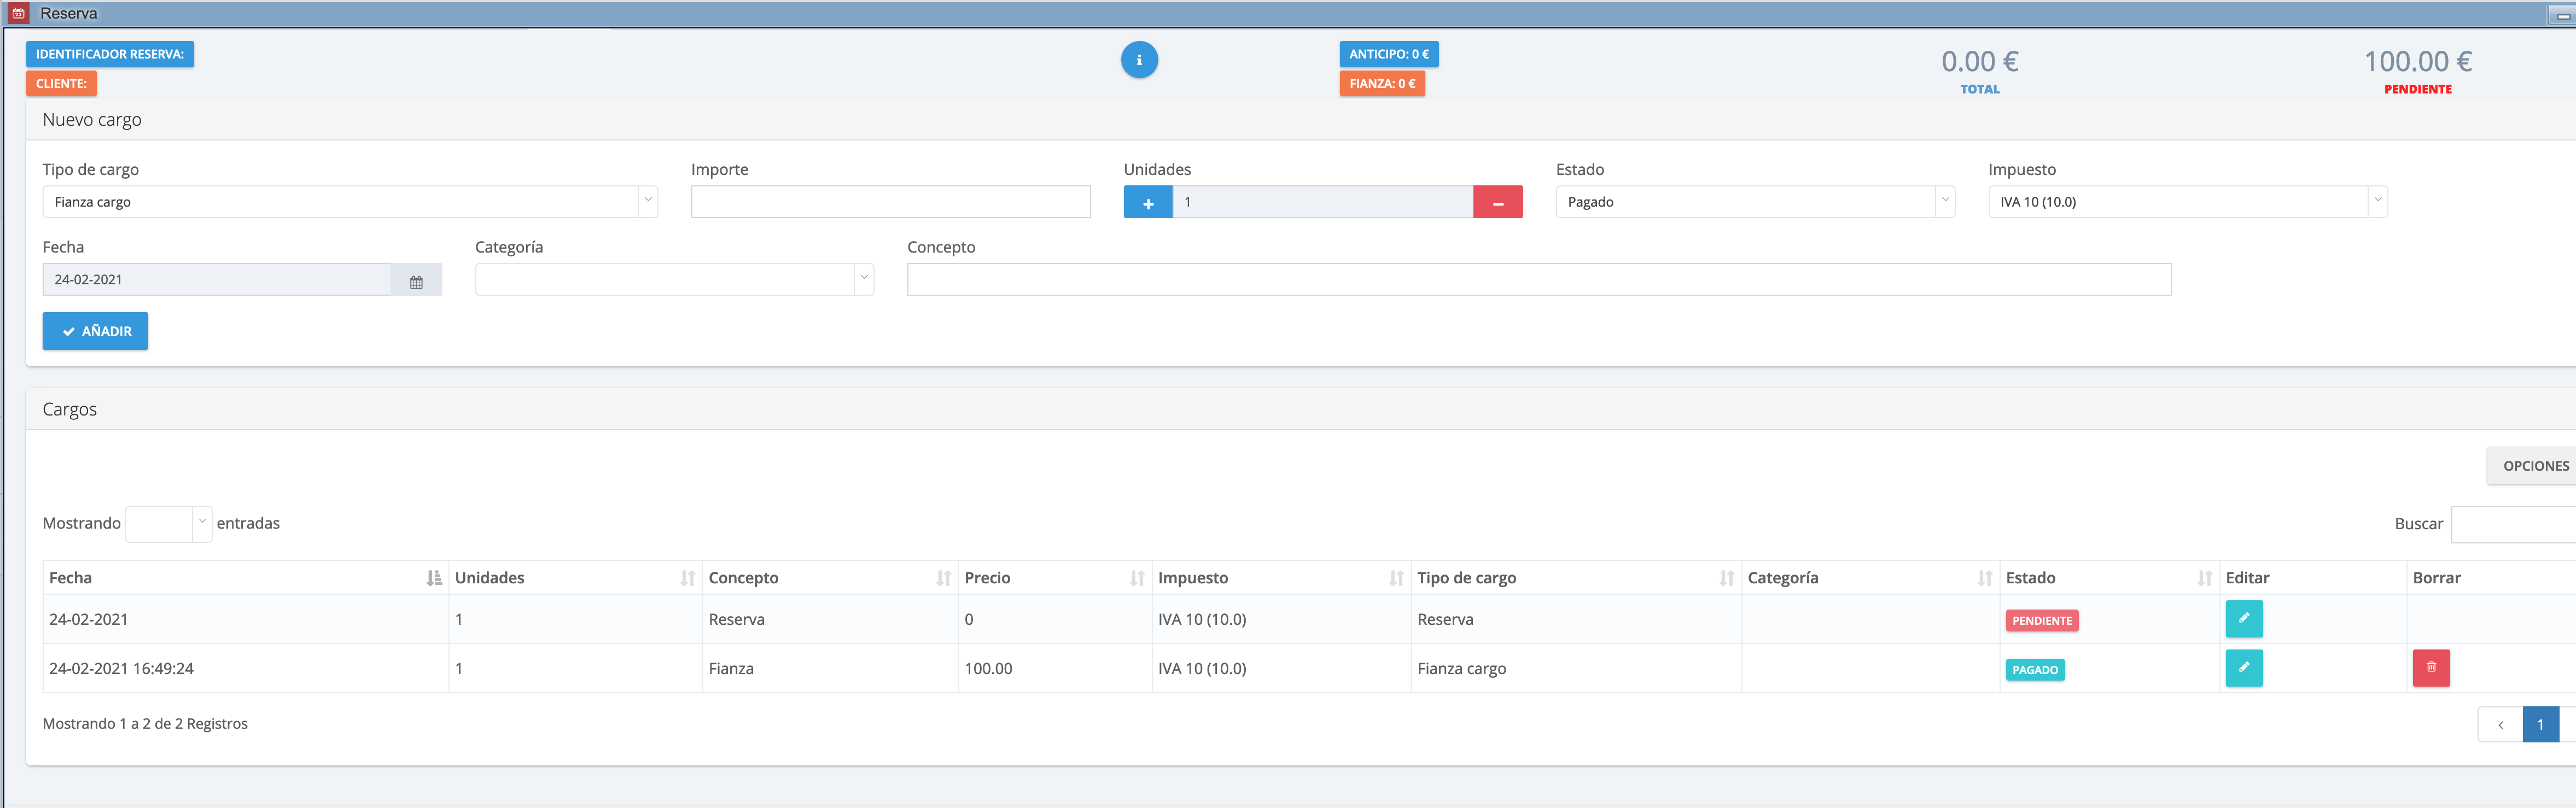This screenshot has height=808, width=2576.
Task: Increase units with the plus button
Action: [1148, 202]
